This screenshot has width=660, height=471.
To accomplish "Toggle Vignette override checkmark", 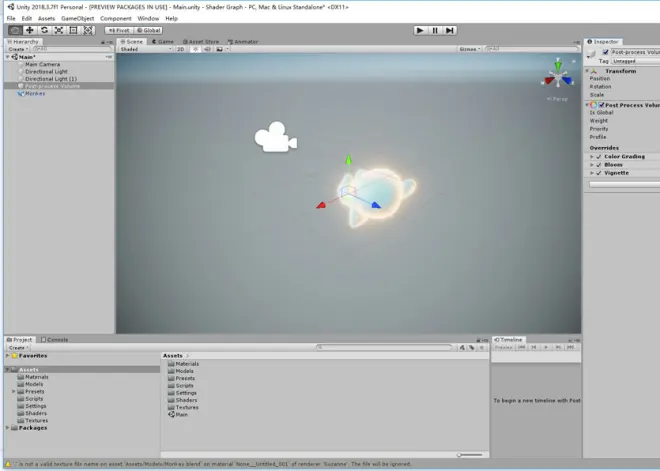I will (599, 173).
